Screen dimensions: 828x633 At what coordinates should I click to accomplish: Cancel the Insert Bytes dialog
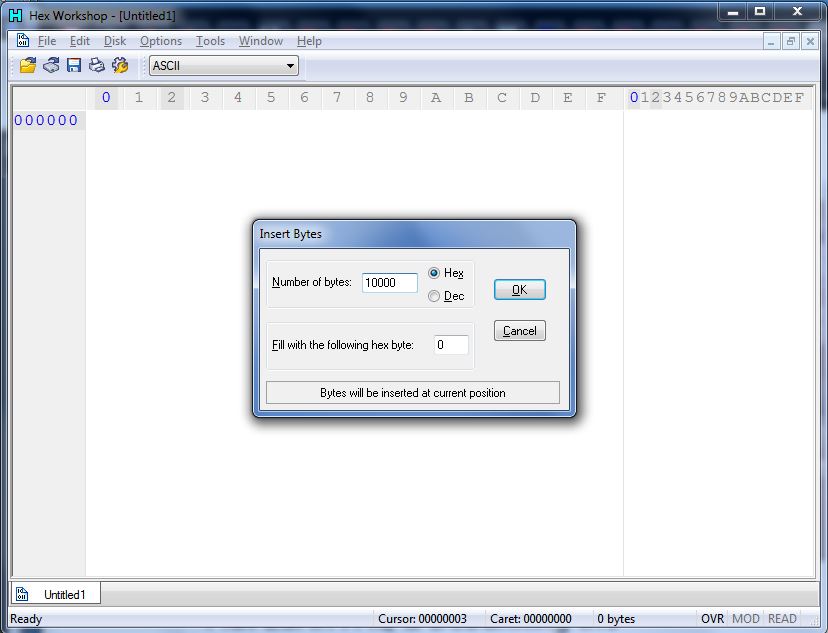tap(519, 331)
